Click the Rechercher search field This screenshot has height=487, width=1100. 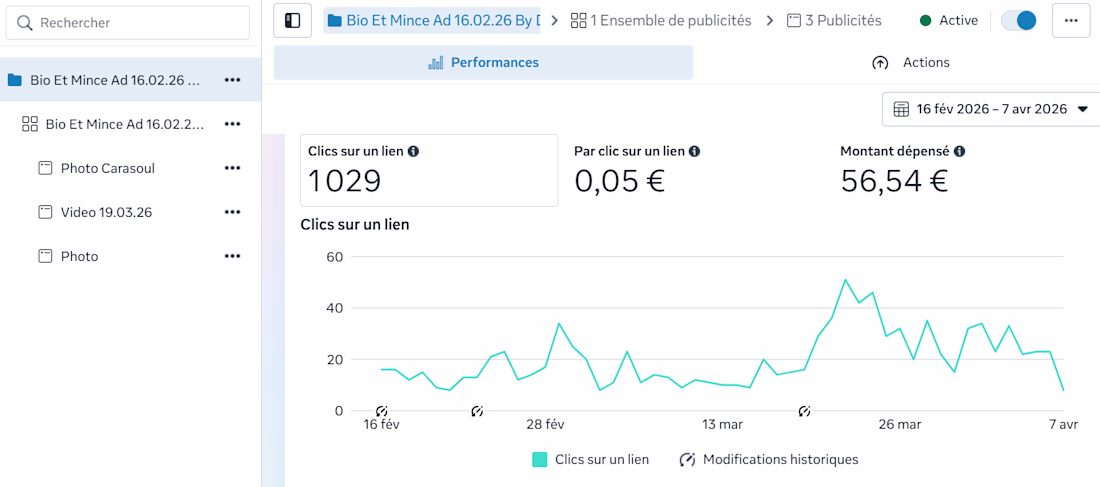(128, 23)
